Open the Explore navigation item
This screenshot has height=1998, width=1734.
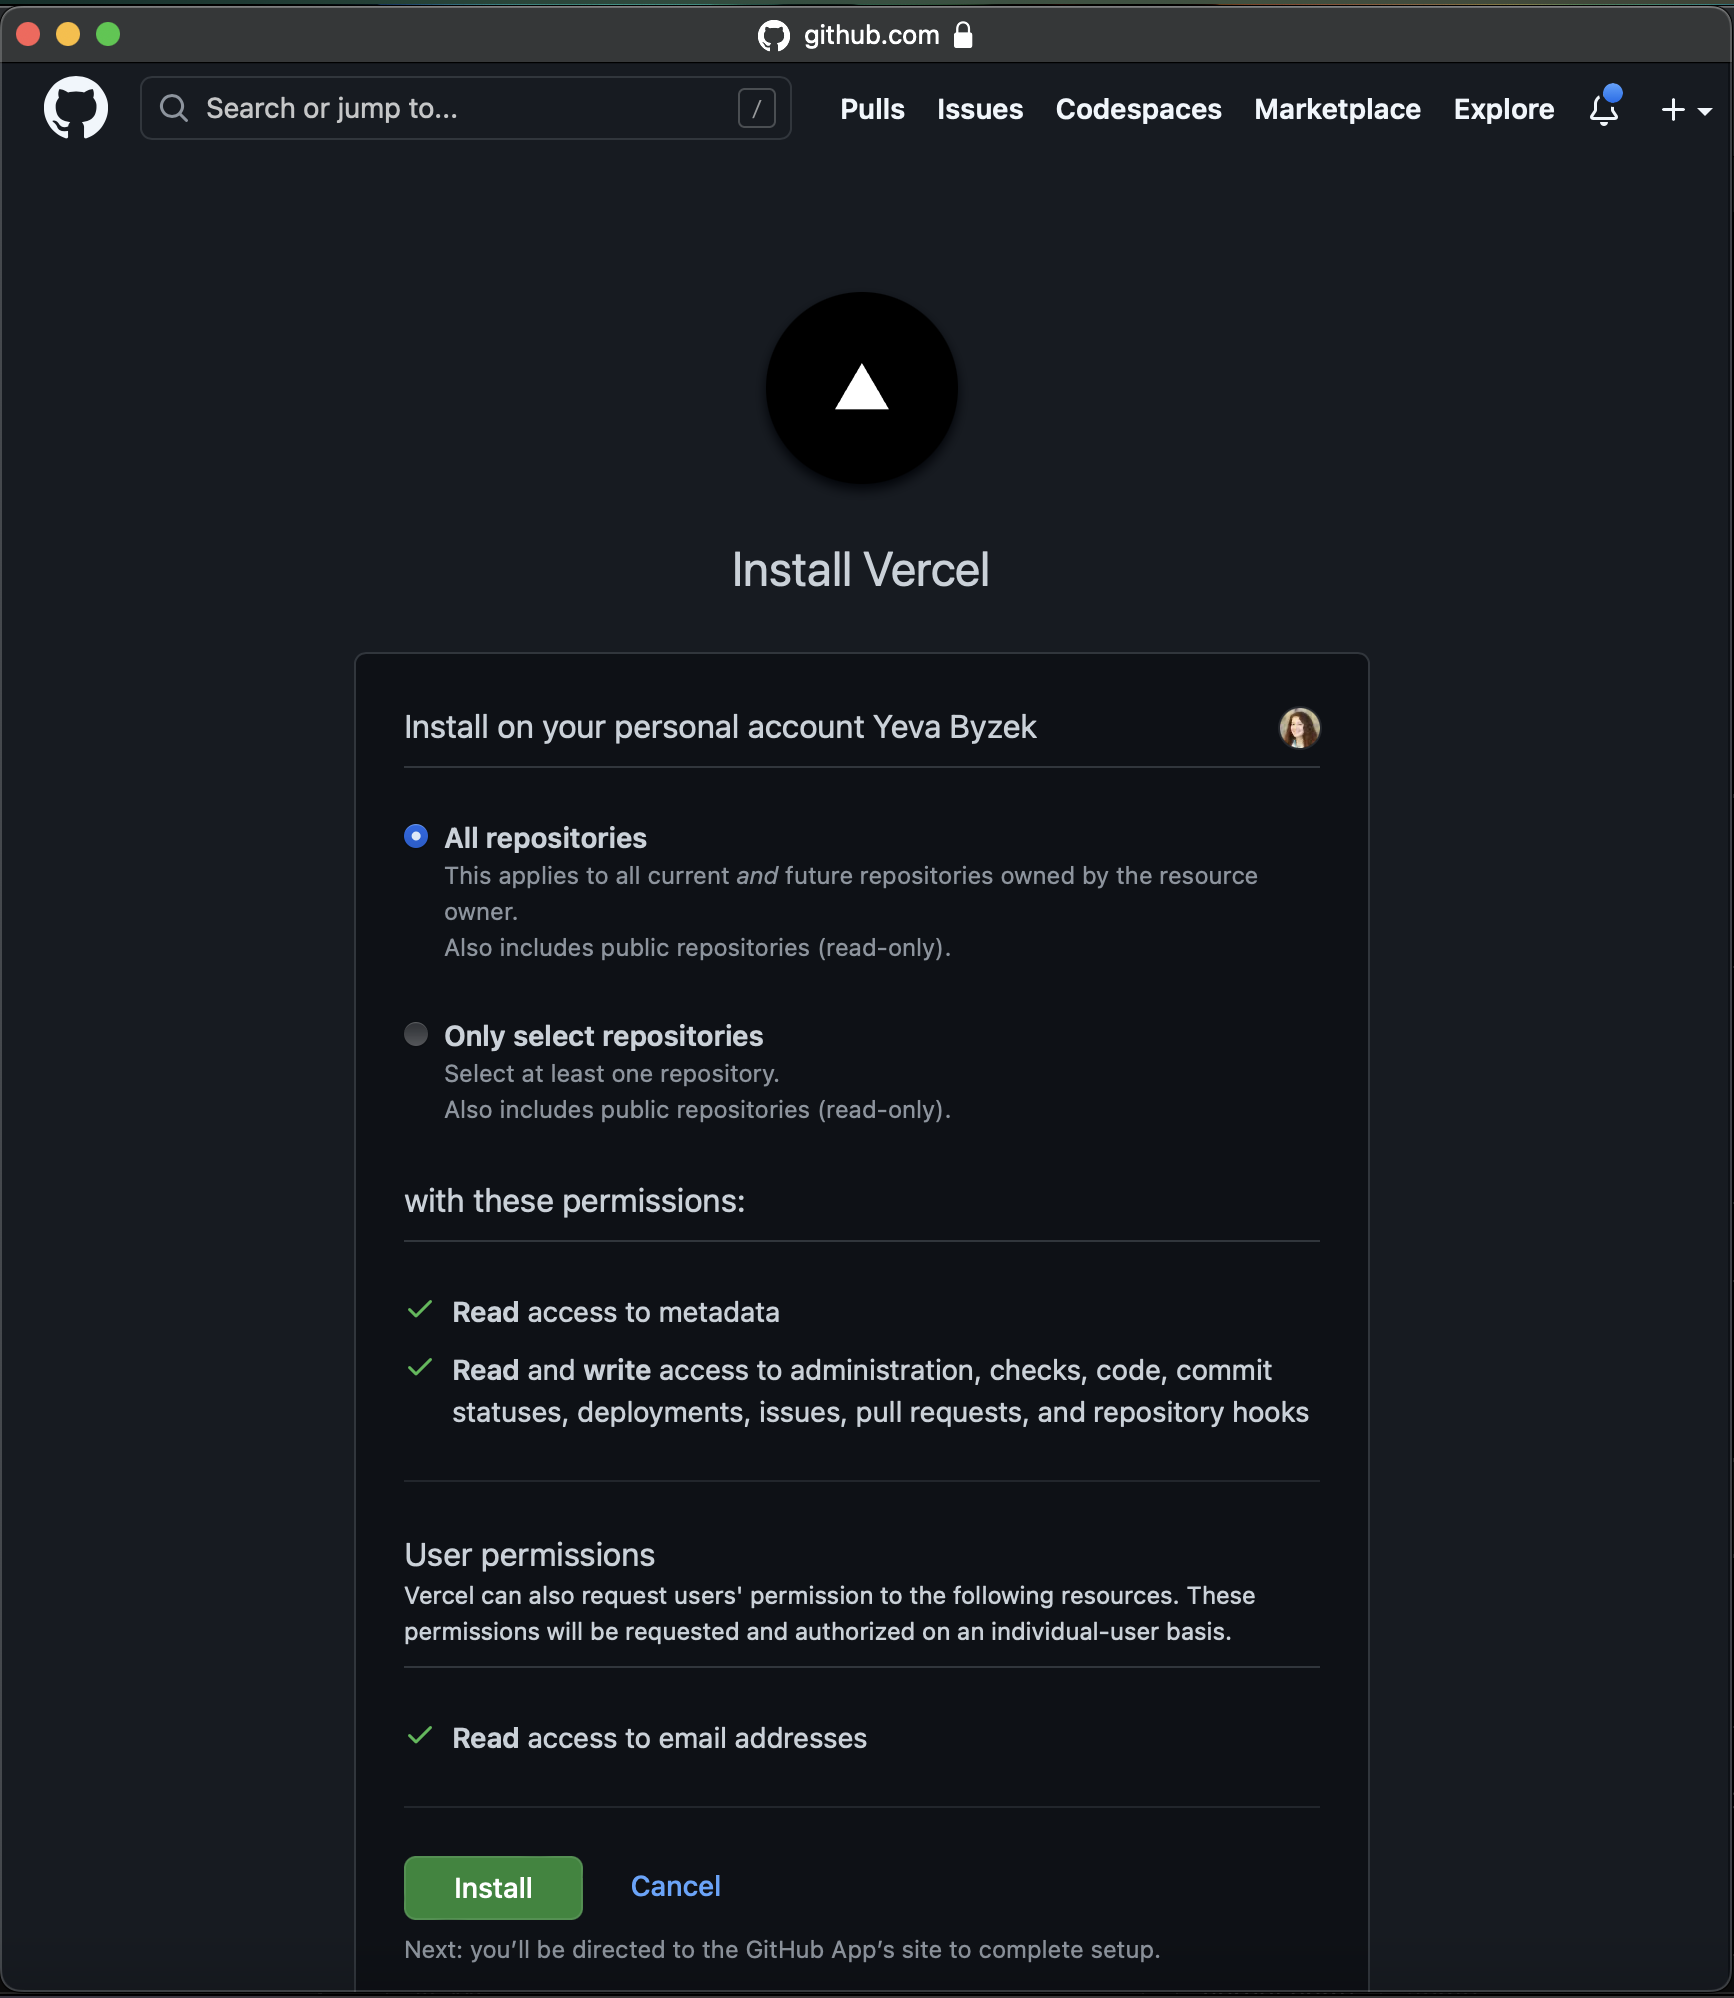1503,109
